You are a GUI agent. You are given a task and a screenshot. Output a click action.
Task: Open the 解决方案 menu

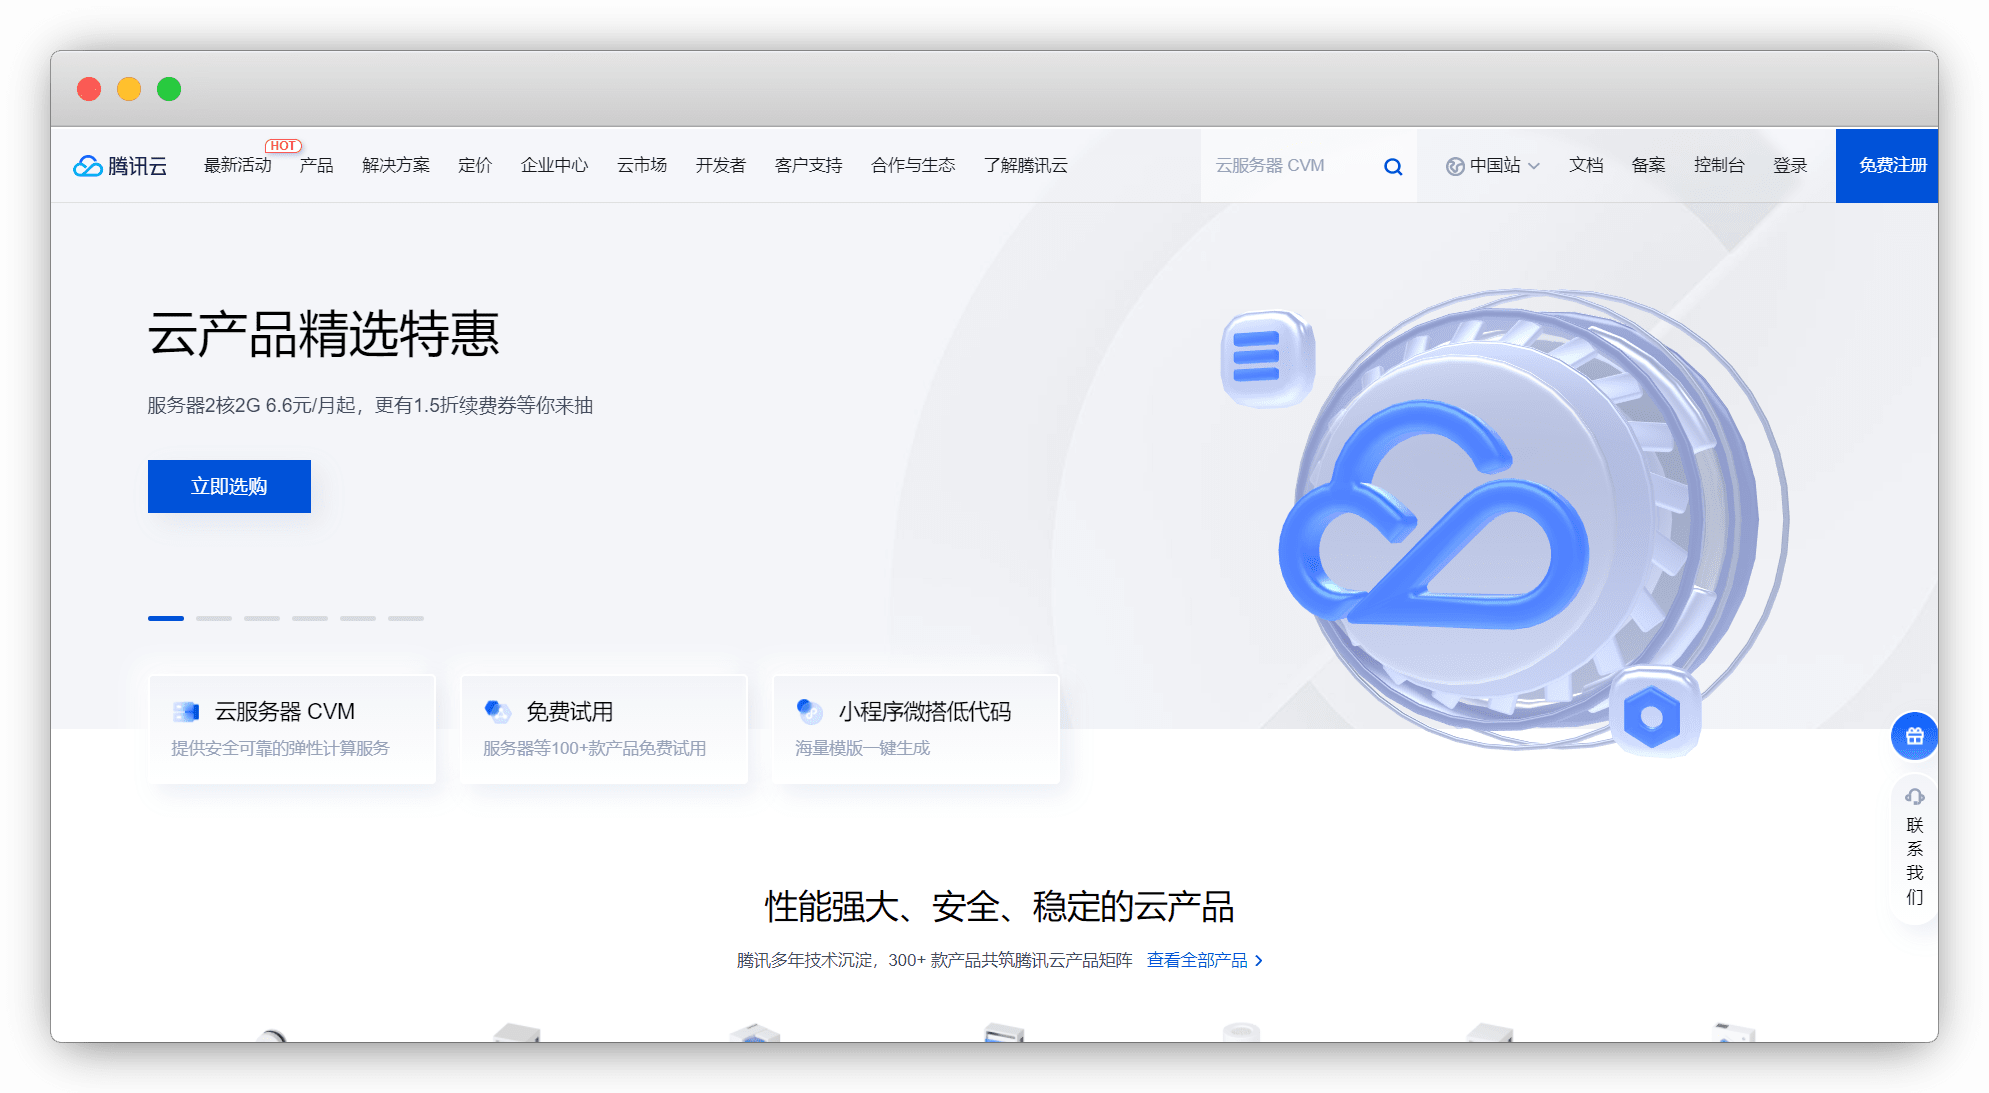(x=396, y=166)
